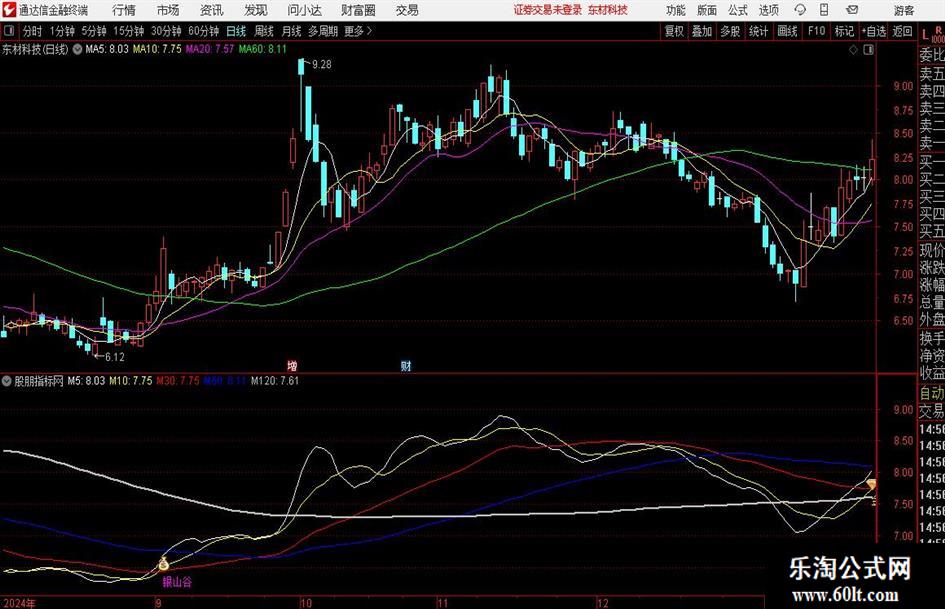Click the 叠加 button
The height and width of the screenshot is (609, 945).
(702, 31)
